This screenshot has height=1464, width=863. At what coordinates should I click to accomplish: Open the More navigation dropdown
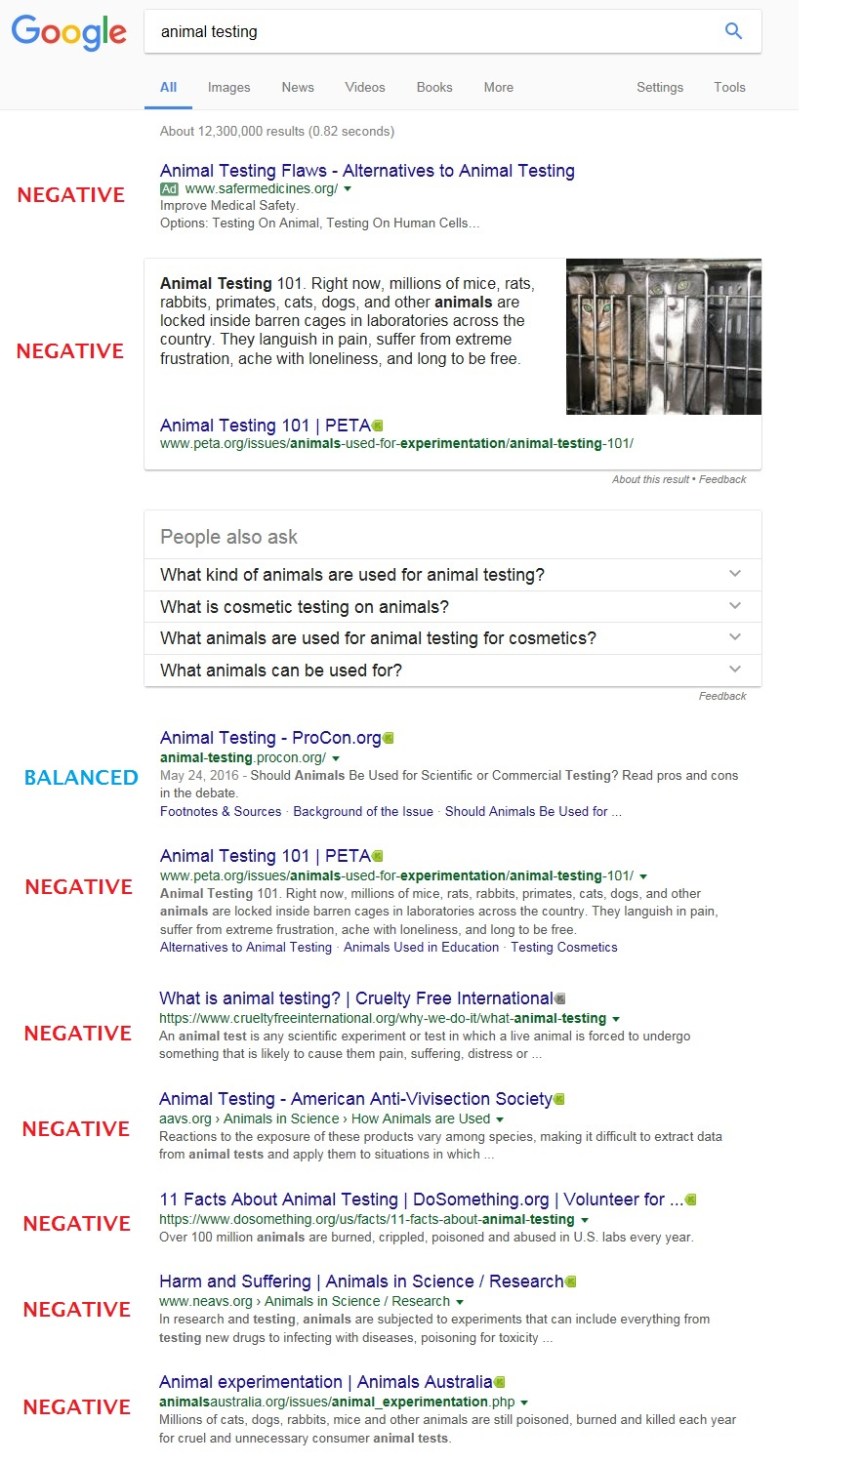point(499,87)
